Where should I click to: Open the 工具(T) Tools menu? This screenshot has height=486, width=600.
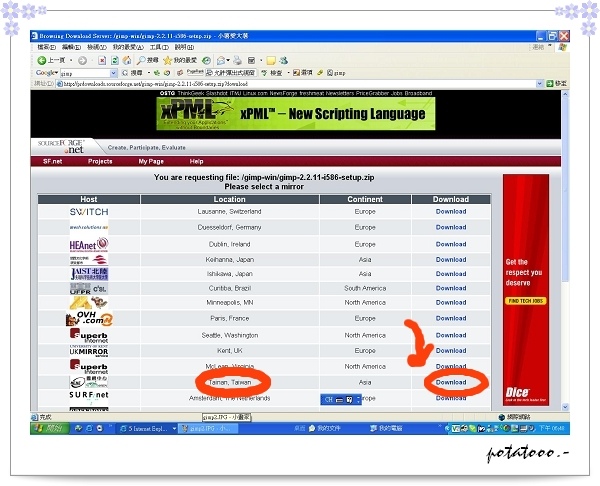(159, 47)
